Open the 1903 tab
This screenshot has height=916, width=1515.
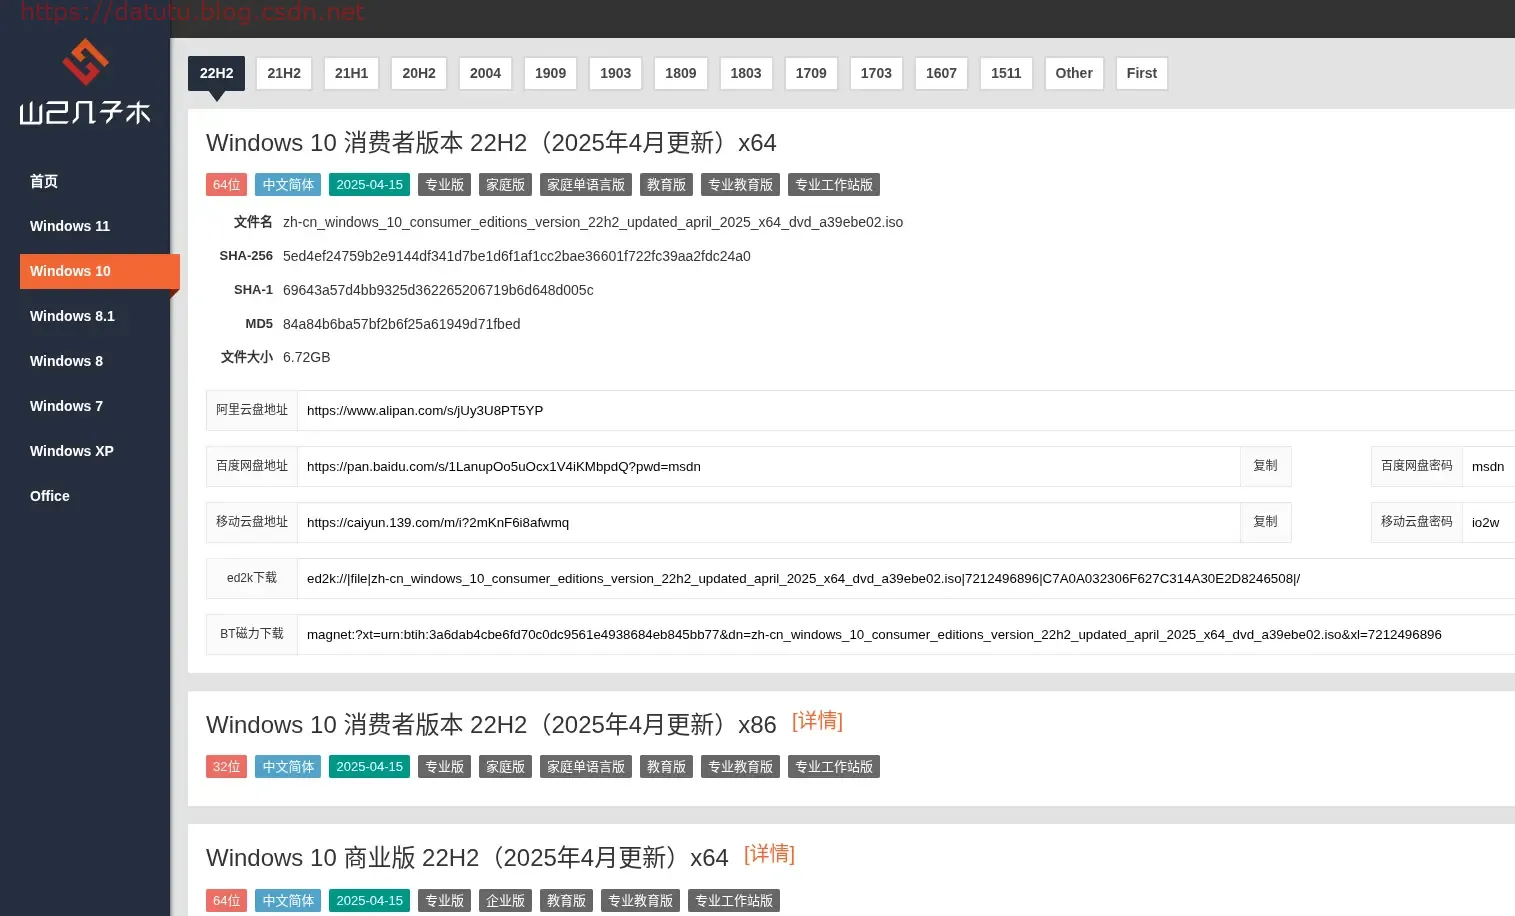point(615,73)
